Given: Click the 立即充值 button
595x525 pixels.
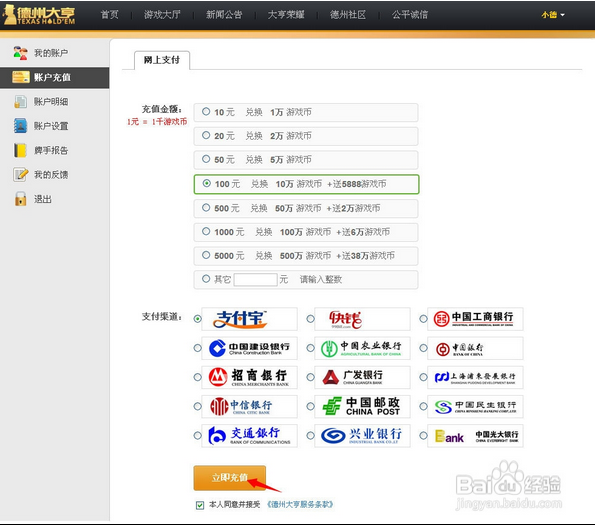Looking at the screenshot, I should (230, 478).
